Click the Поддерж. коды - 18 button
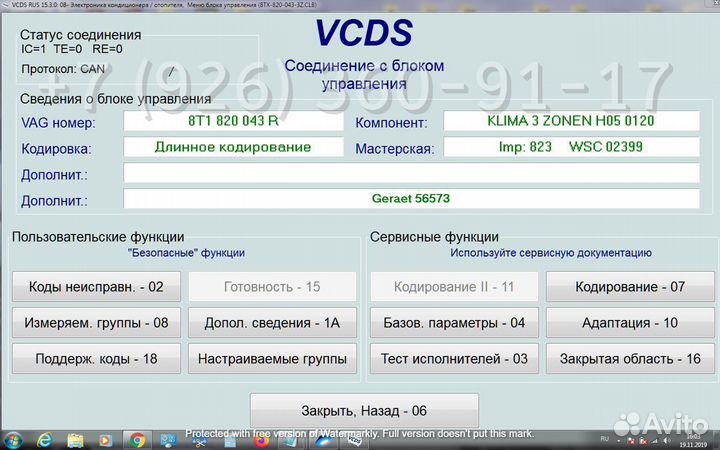720x450 pixels. click(96, 359)
